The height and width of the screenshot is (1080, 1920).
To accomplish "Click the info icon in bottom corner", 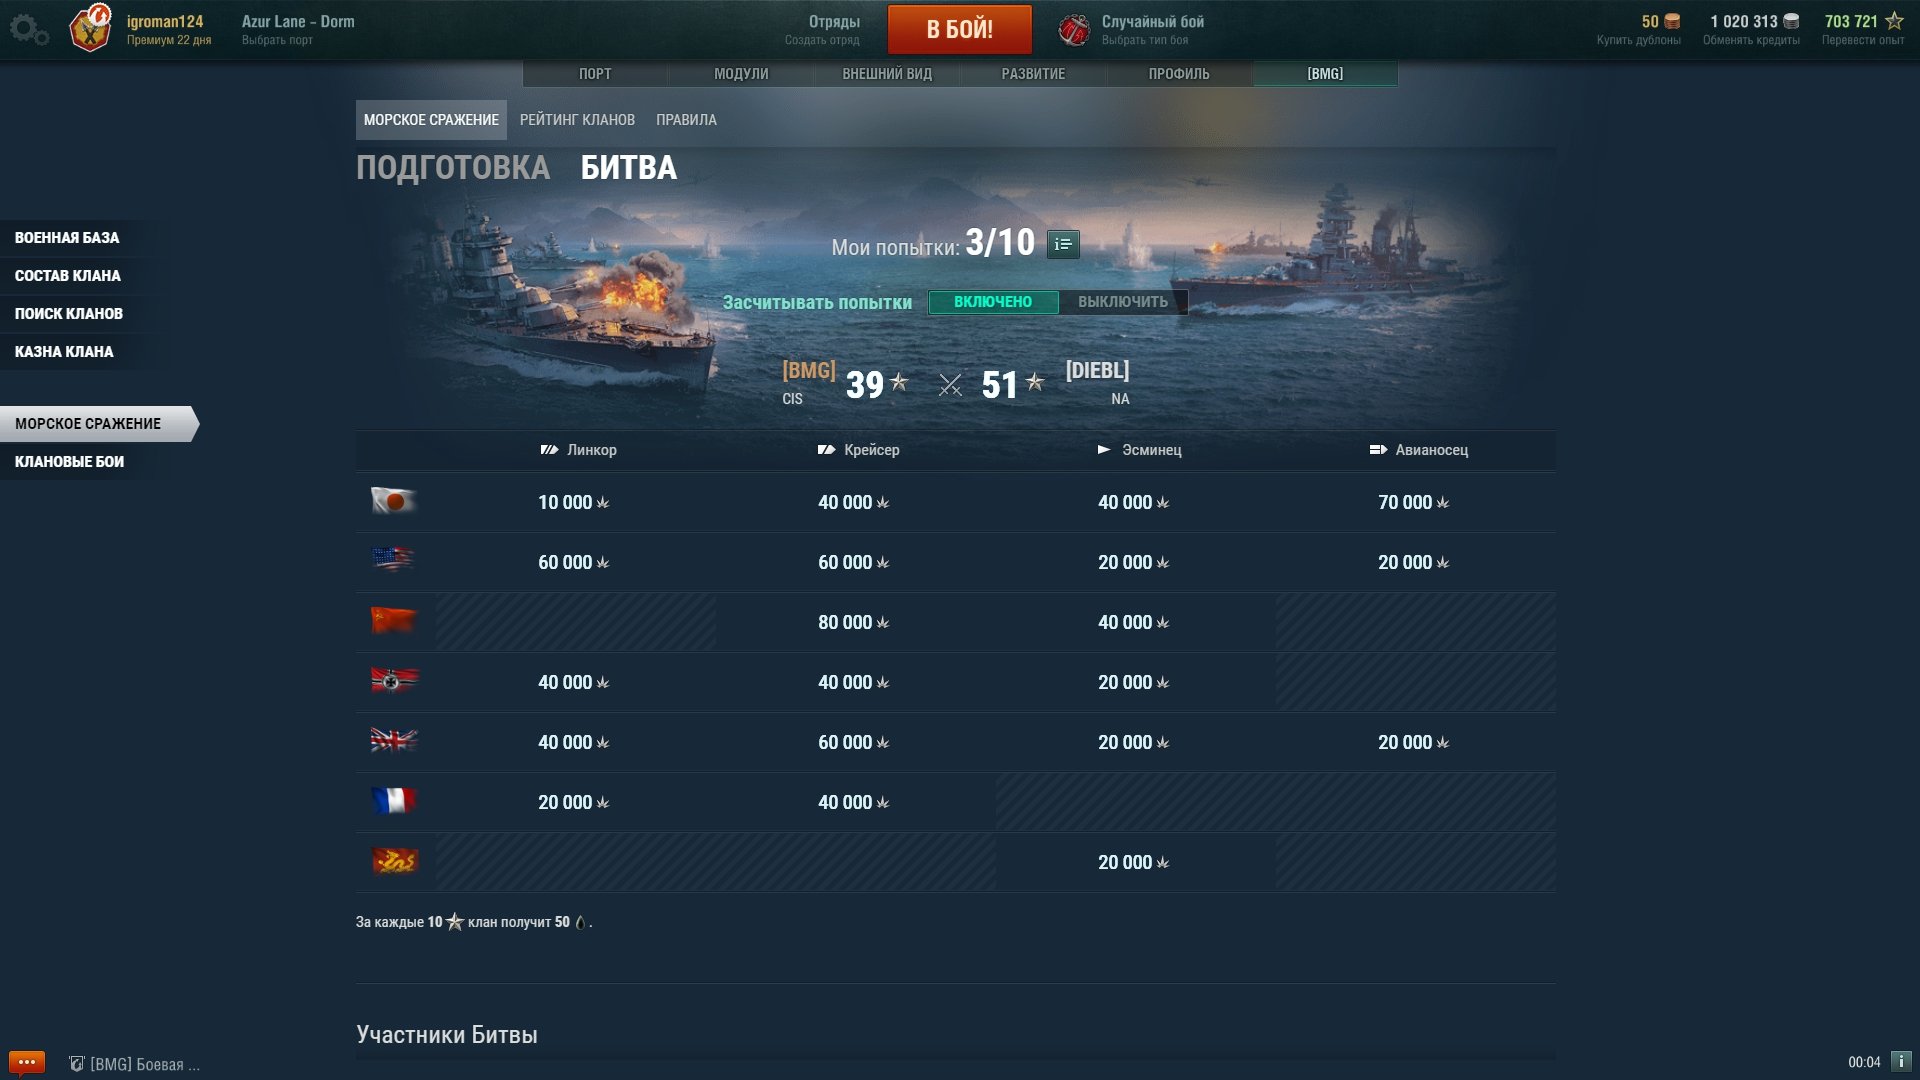I will tap(1901, 1062).
